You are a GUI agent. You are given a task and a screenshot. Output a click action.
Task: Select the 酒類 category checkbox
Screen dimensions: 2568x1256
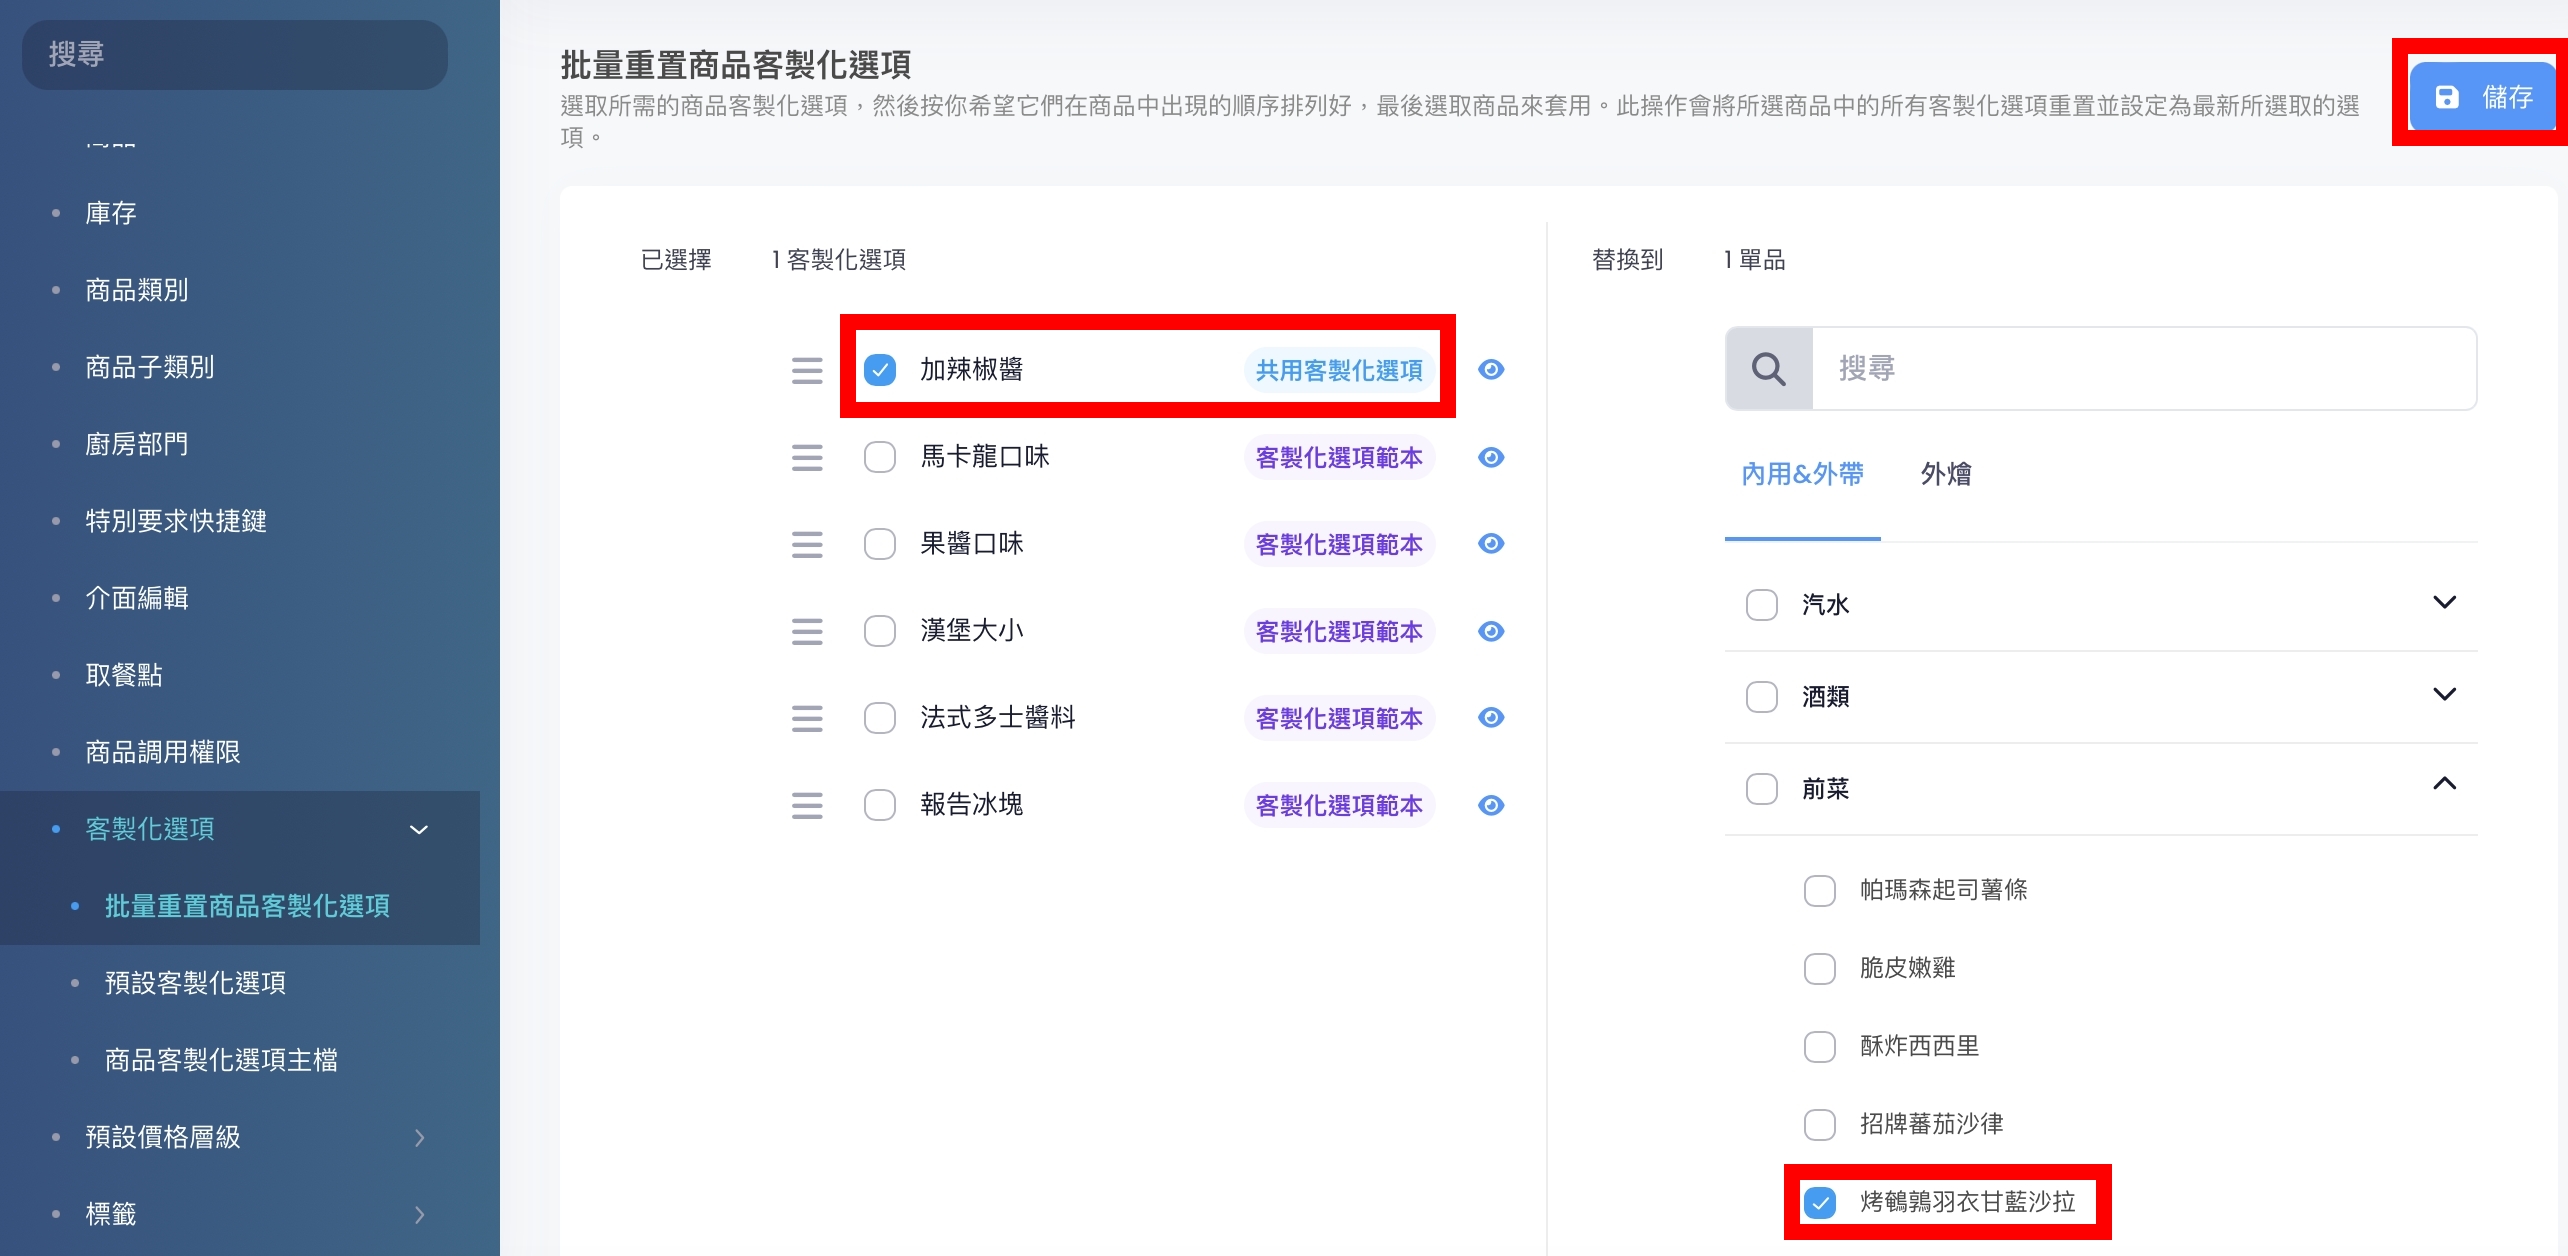point(1762,697)
